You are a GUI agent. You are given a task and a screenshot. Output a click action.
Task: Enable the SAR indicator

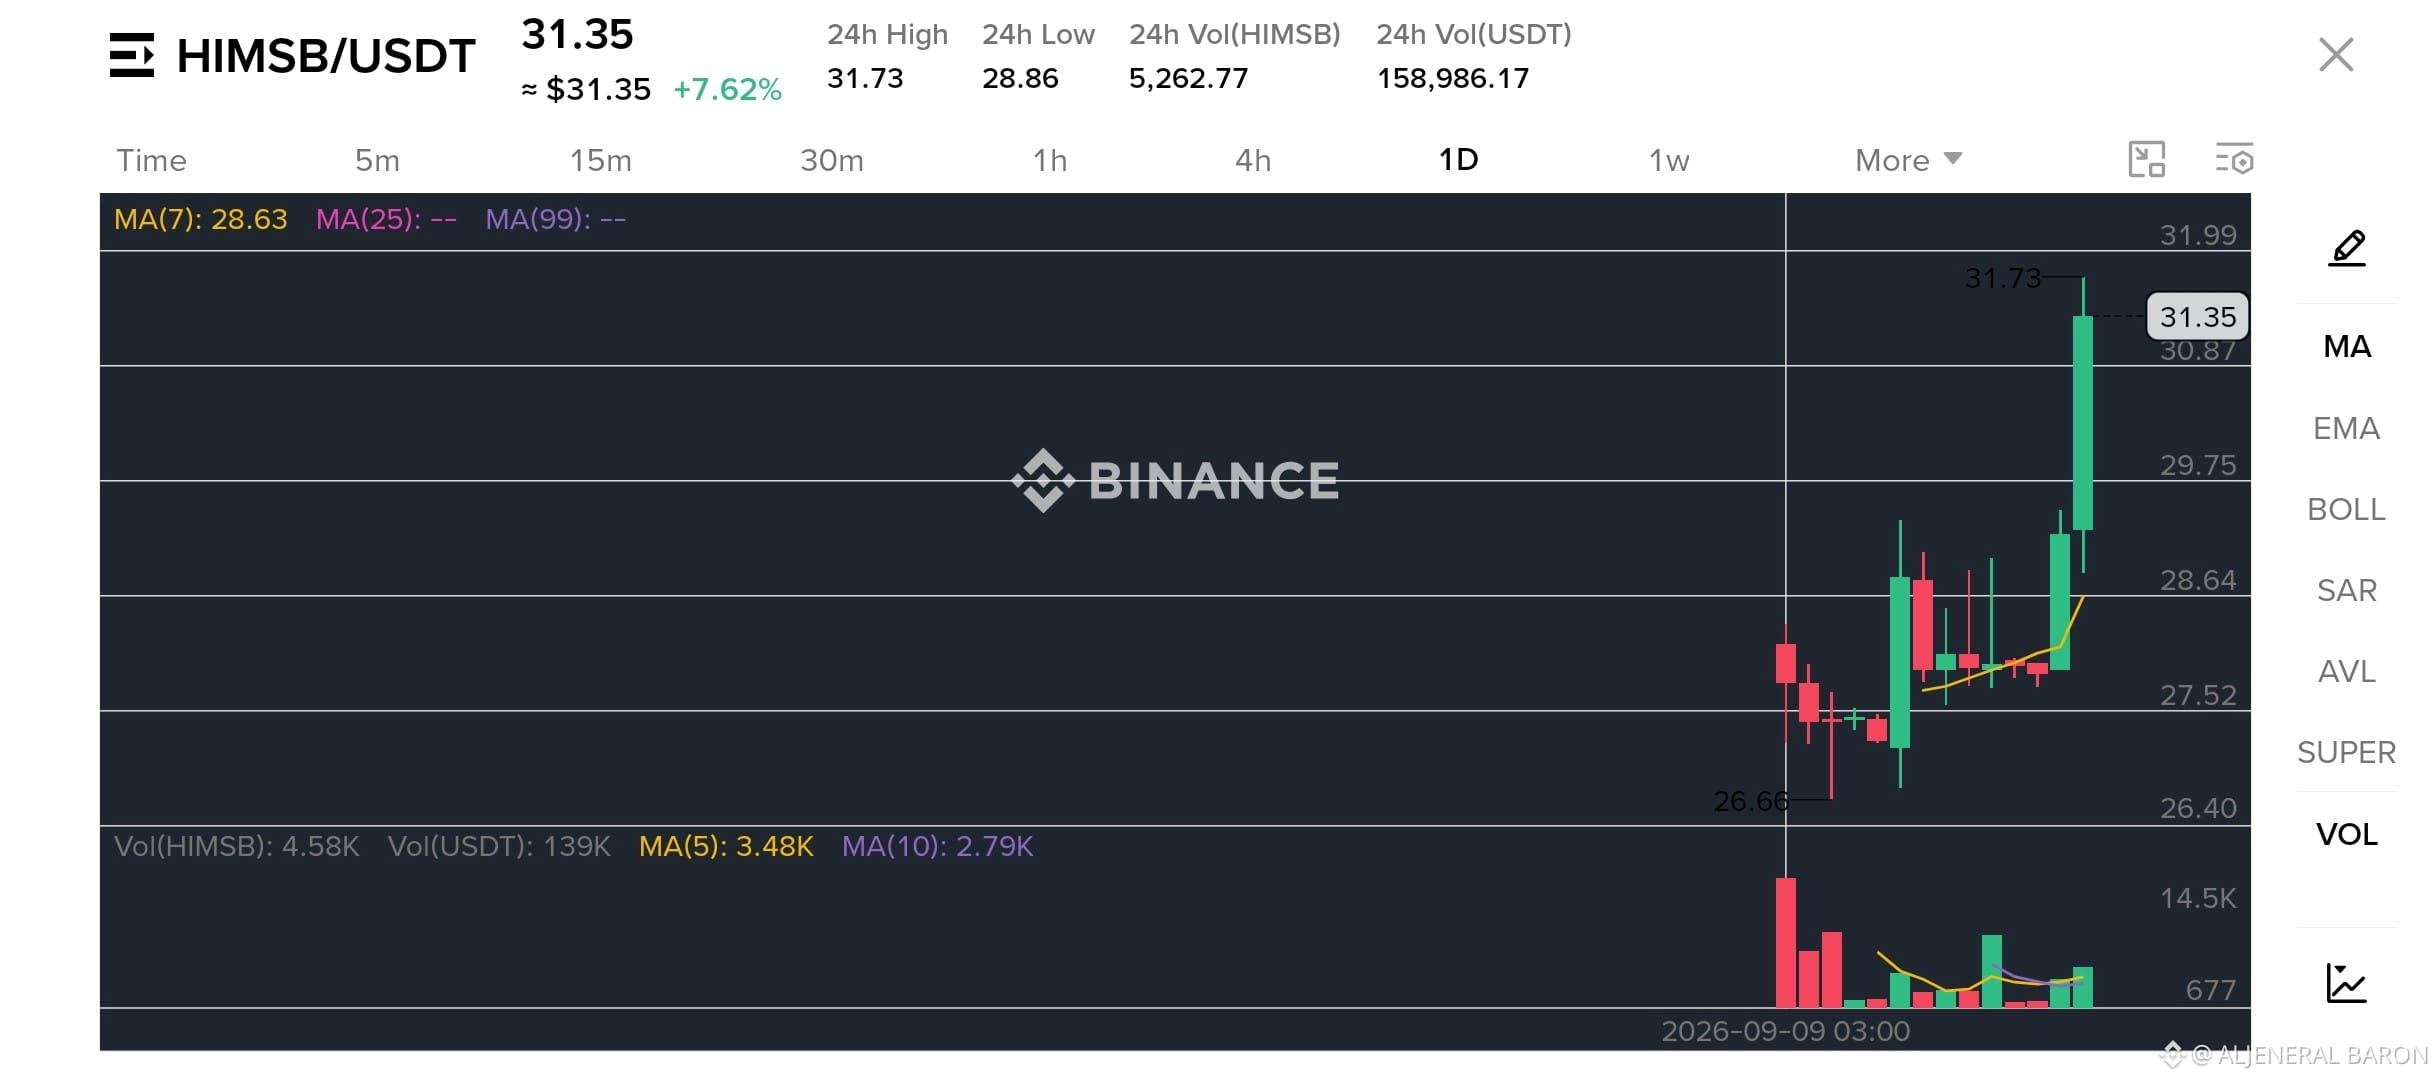2346,590
